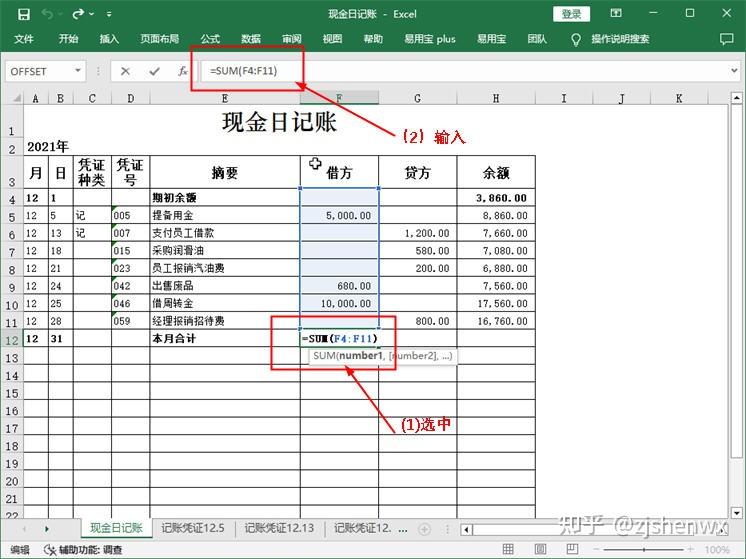Open ribbon display options icon
The width and height of the screenshot is (746, 559).
[618, 14]
